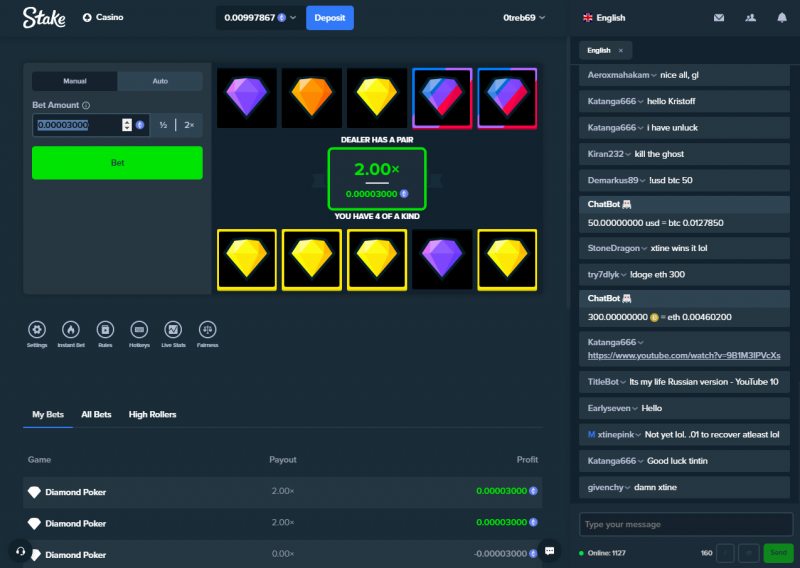
Task: Open the friends icon in header
Action: [751, 18]
